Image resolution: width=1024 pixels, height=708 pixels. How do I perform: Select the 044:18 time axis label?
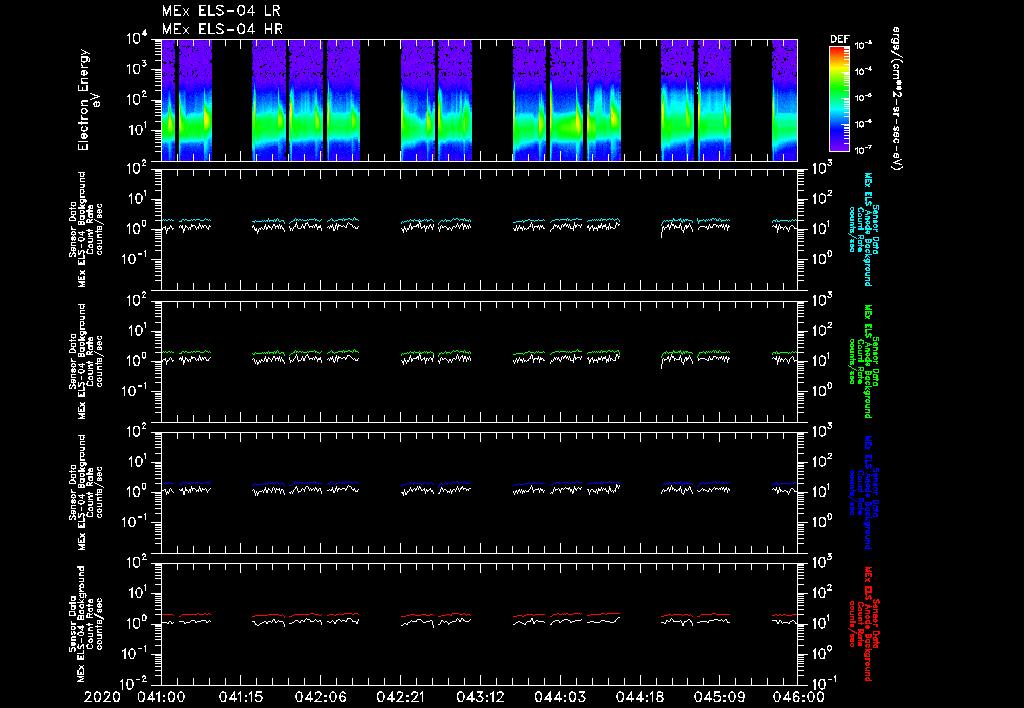click(x=639, y=697)
